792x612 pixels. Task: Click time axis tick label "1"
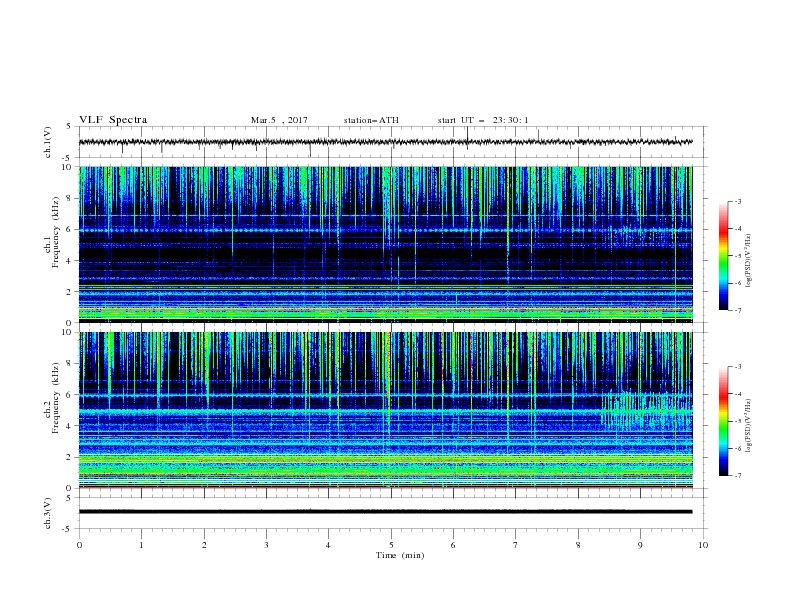click(141, 545)
